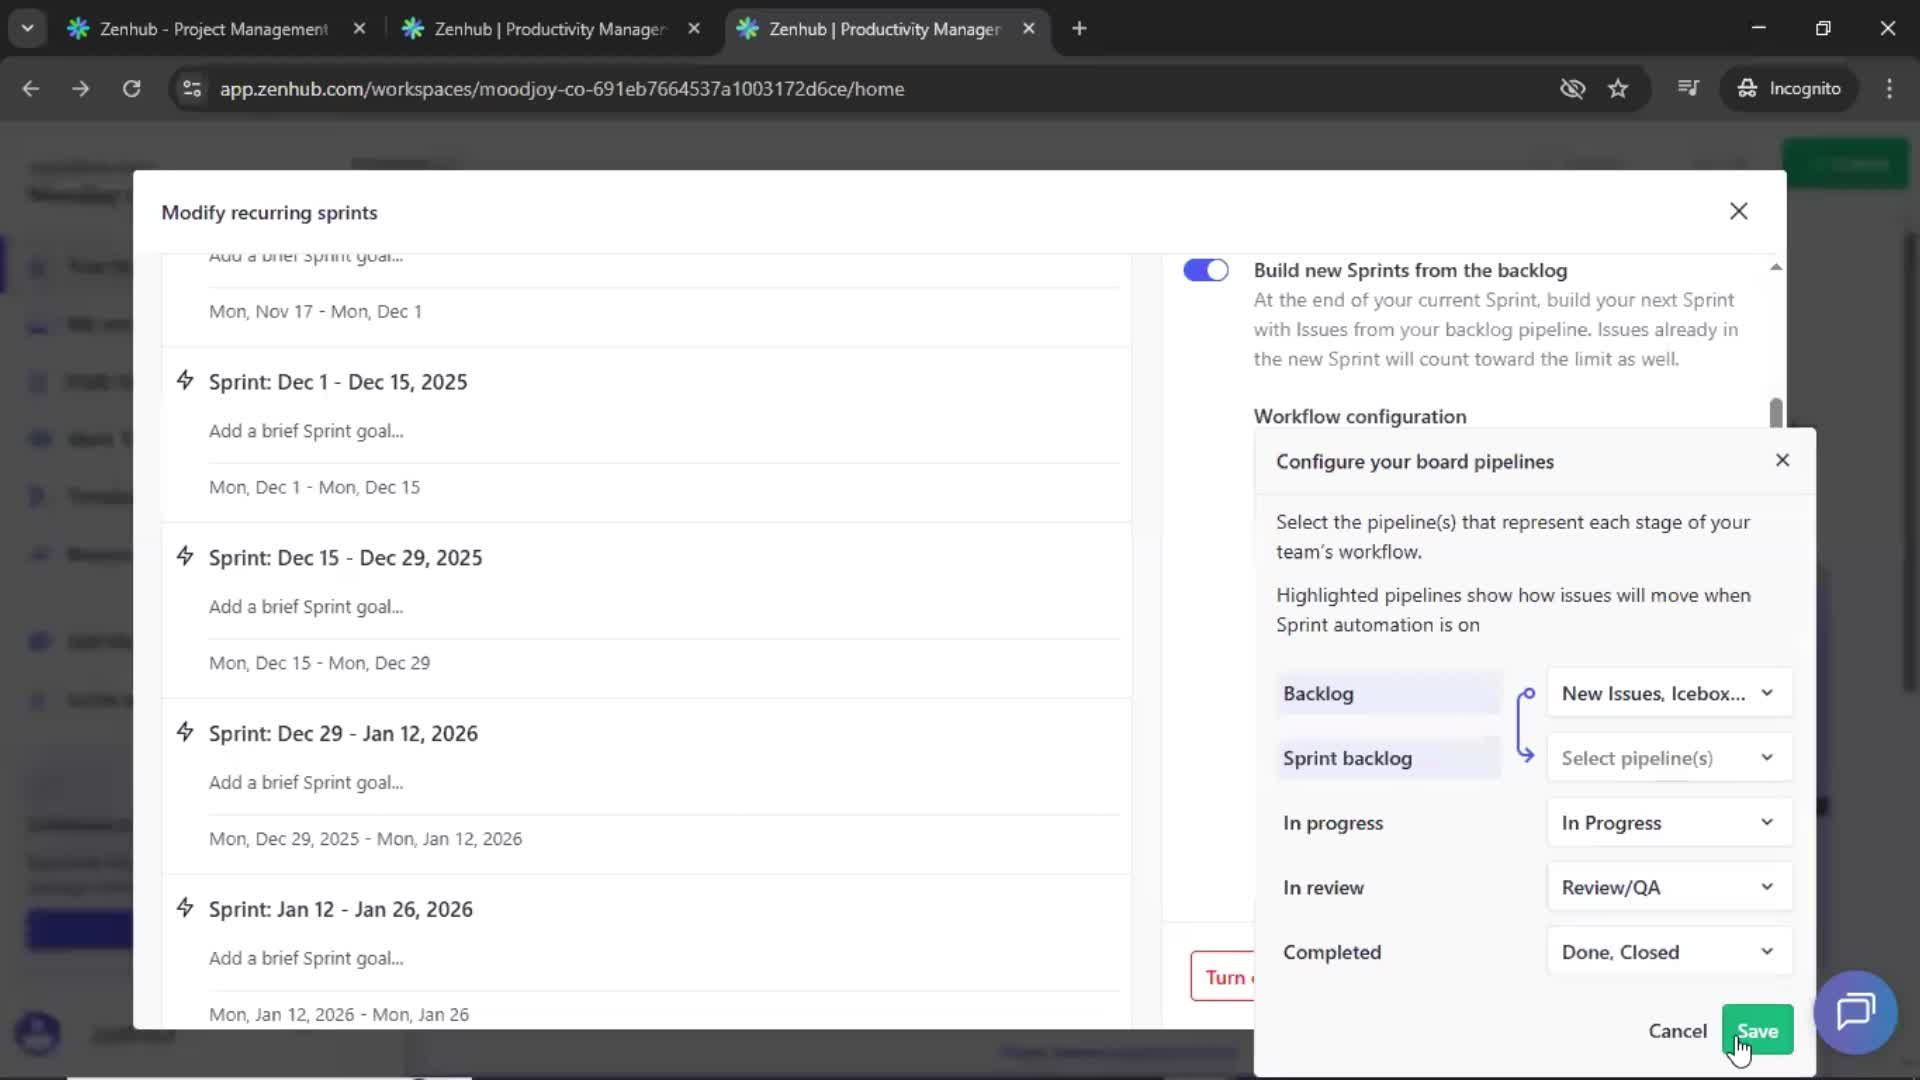Viewport: 1920px width, 1080px height.
Task: Open the chat support bubble
Action: point(1855,1013)
